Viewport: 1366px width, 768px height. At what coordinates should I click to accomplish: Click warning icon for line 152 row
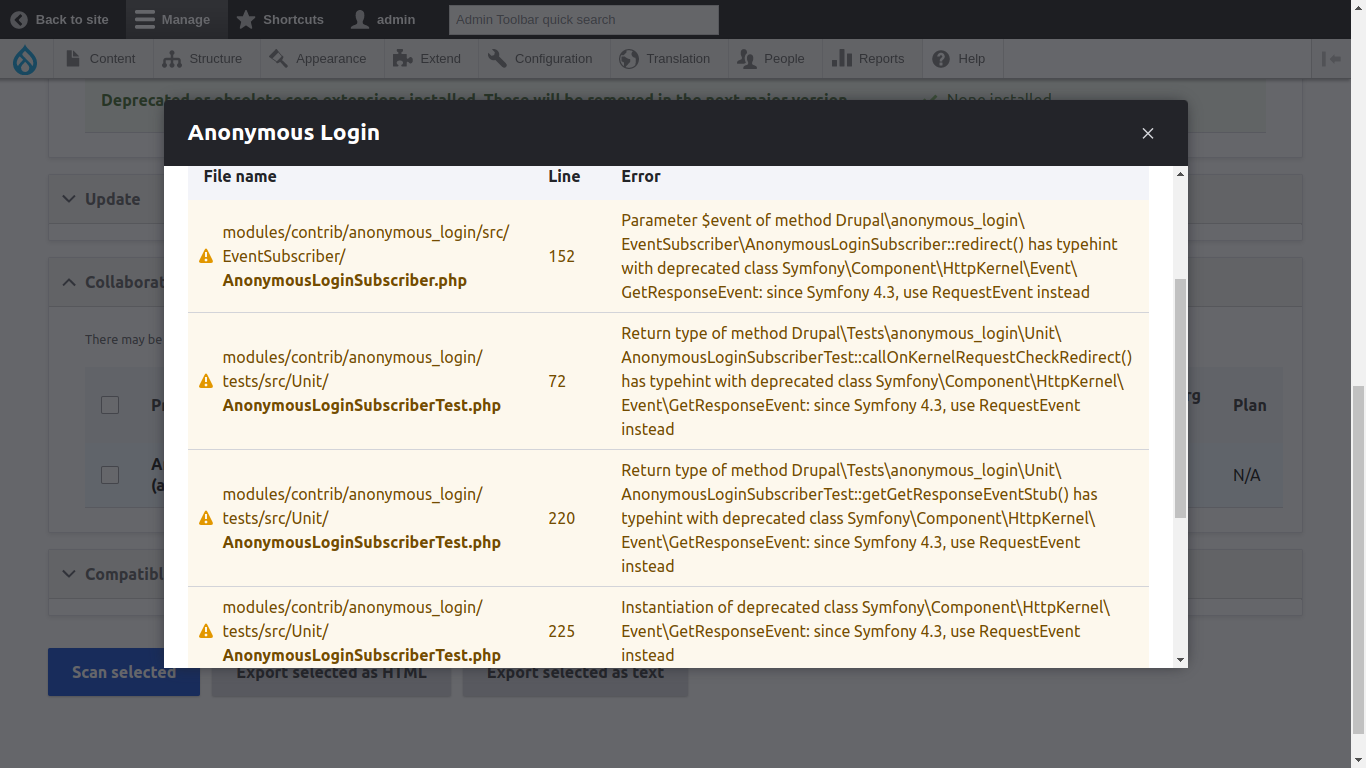point(206,256)
